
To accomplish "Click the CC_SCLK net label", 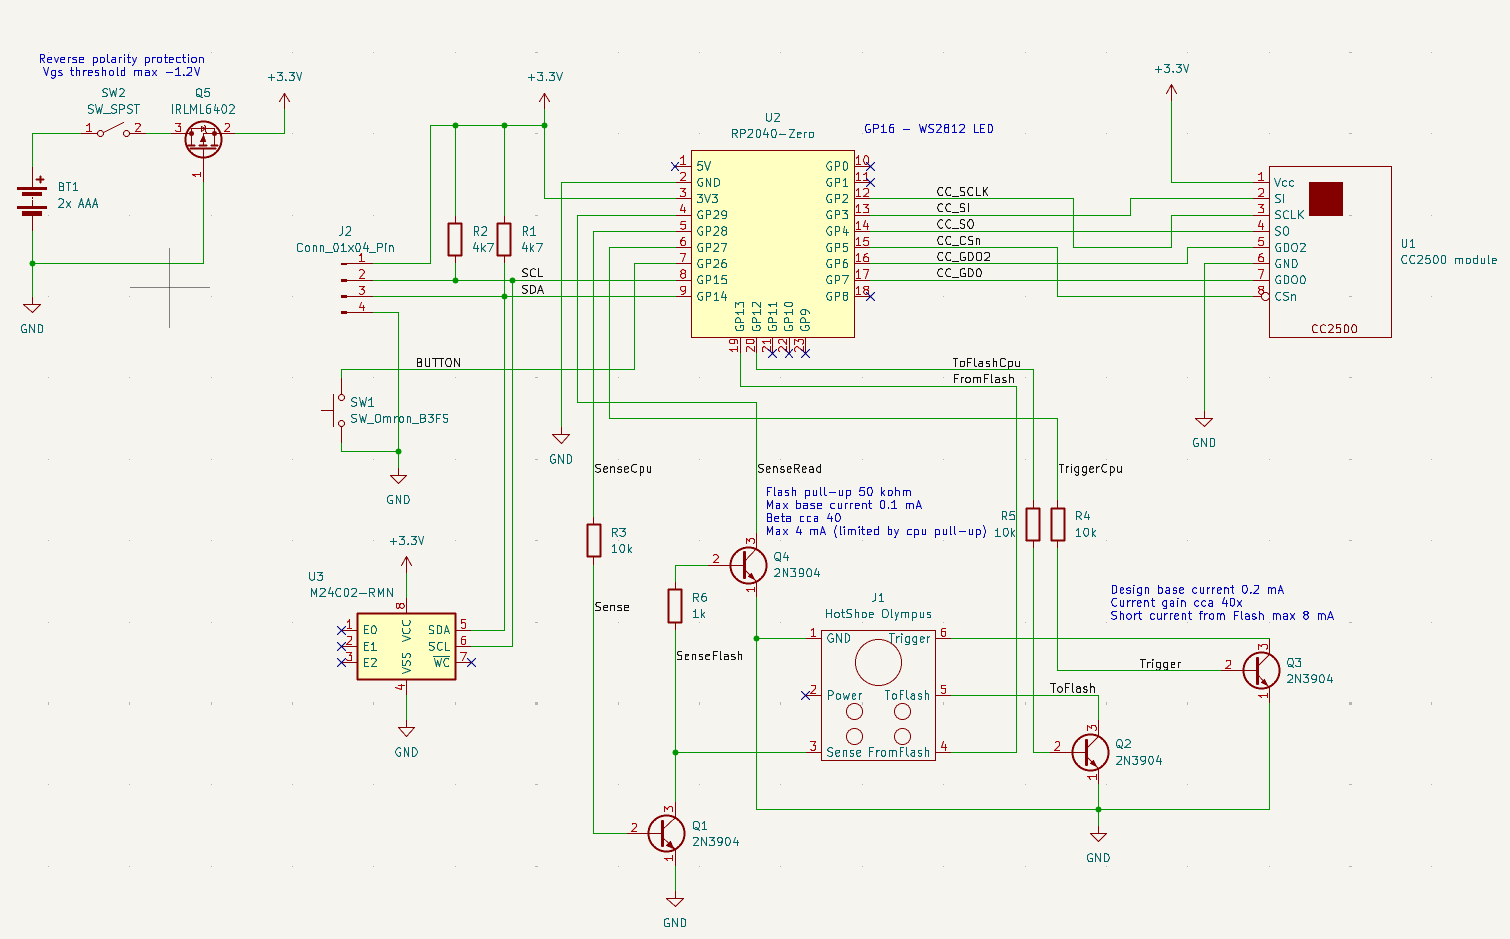I will [962, 192].
